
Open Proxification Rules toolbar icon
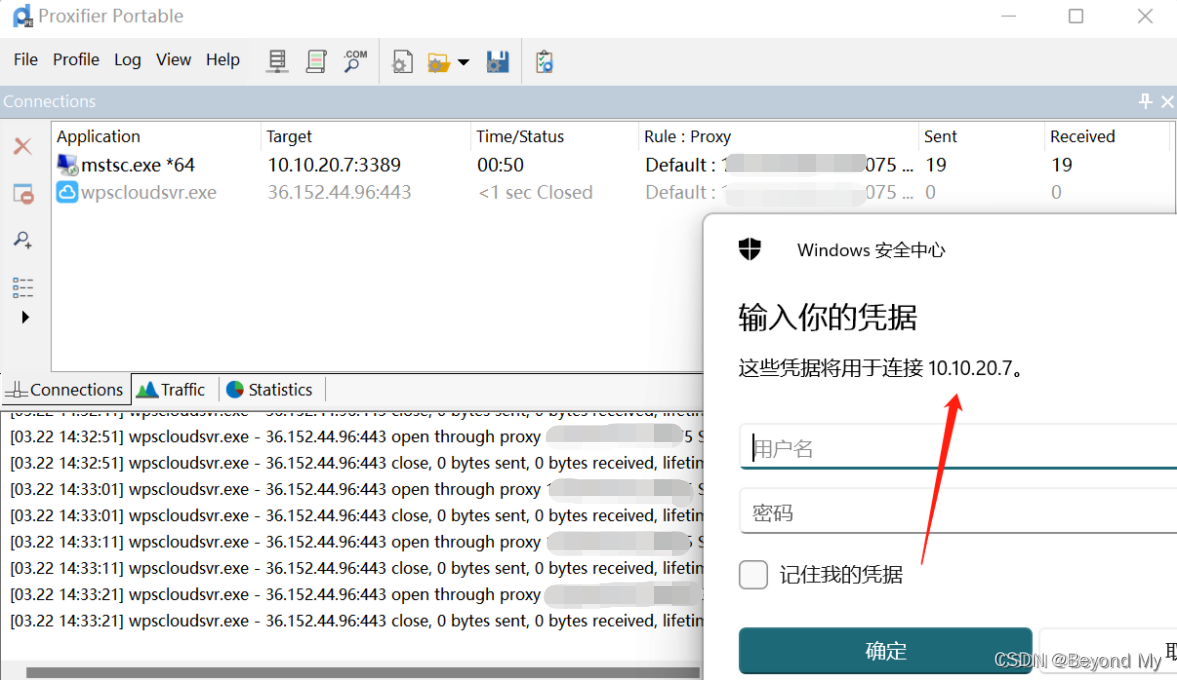click(x=316, y=62)
